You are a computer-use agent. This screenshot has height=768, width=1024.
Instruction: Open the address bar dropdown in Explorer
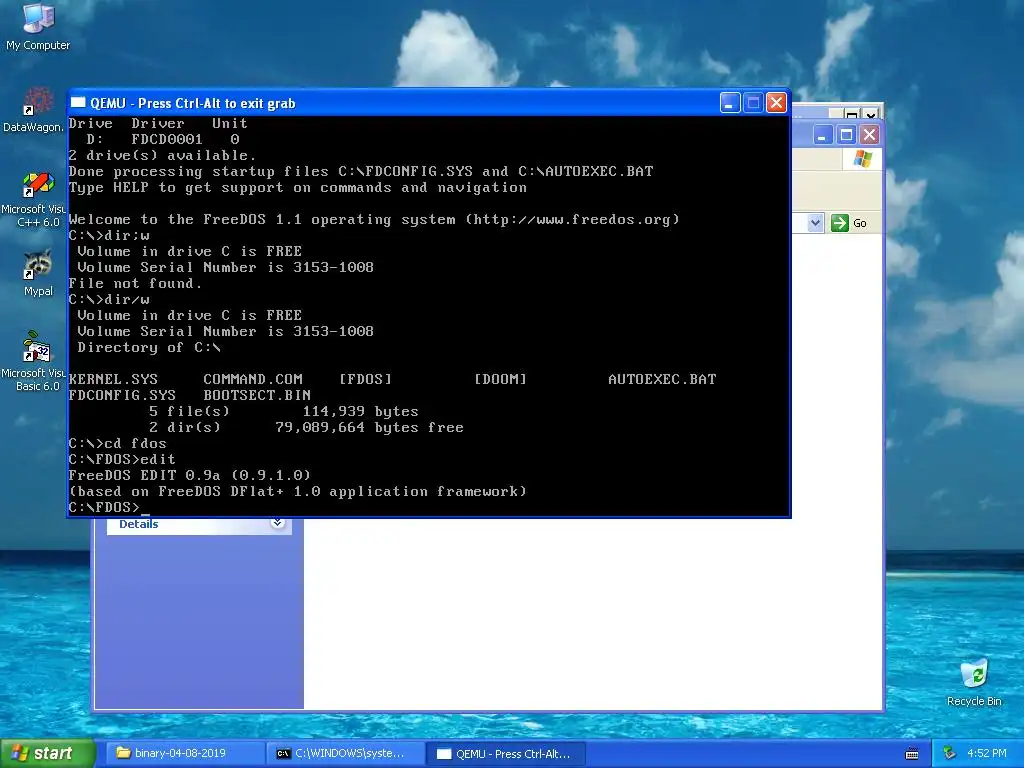815,223
